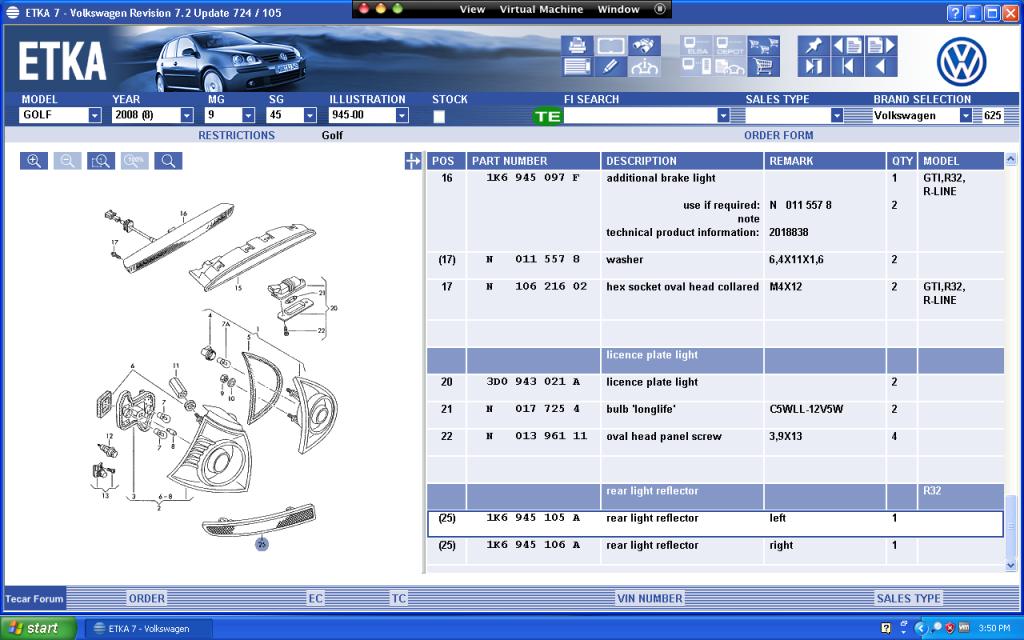Screen dimensions: 1024x640
Task: Zoom in on the illustration
Action: (34, 161)
